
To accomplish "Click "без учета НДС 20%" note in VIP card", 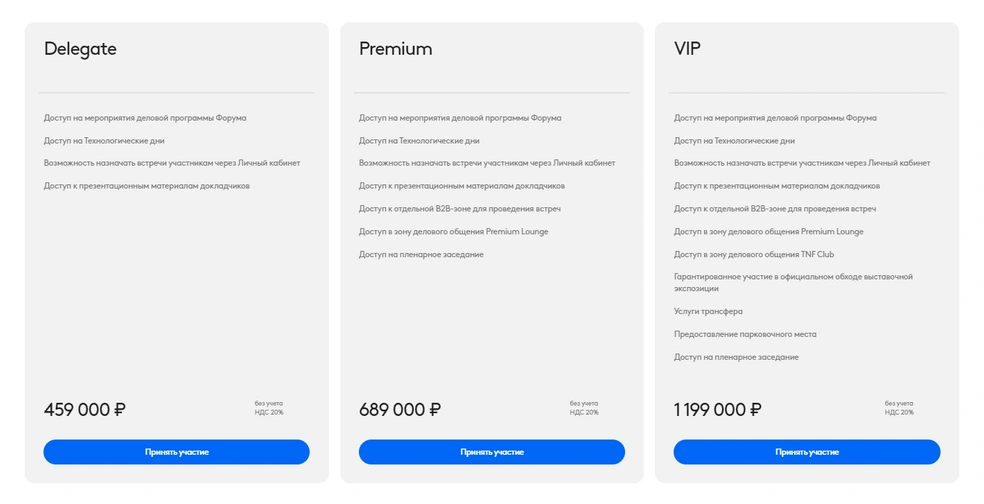I will point(899,408).
